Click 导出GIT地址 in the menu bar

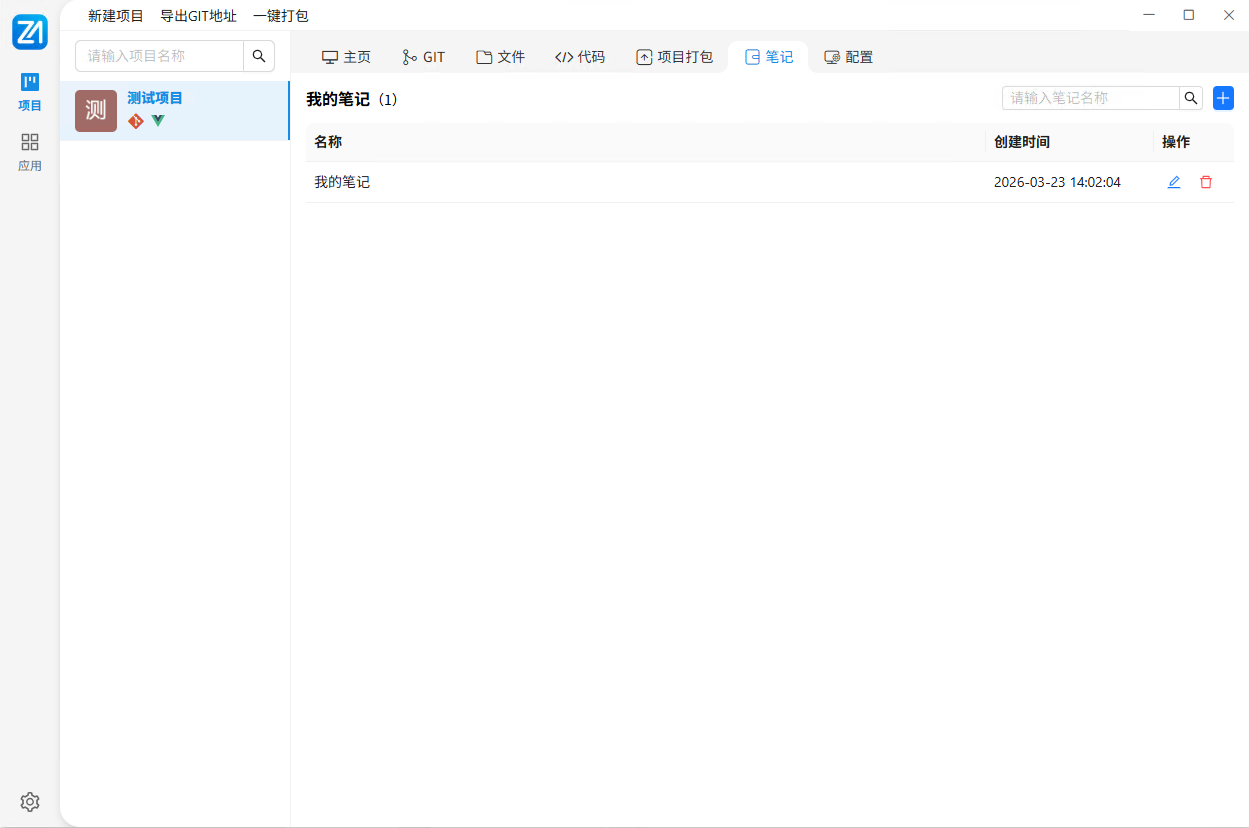(198, 15)
